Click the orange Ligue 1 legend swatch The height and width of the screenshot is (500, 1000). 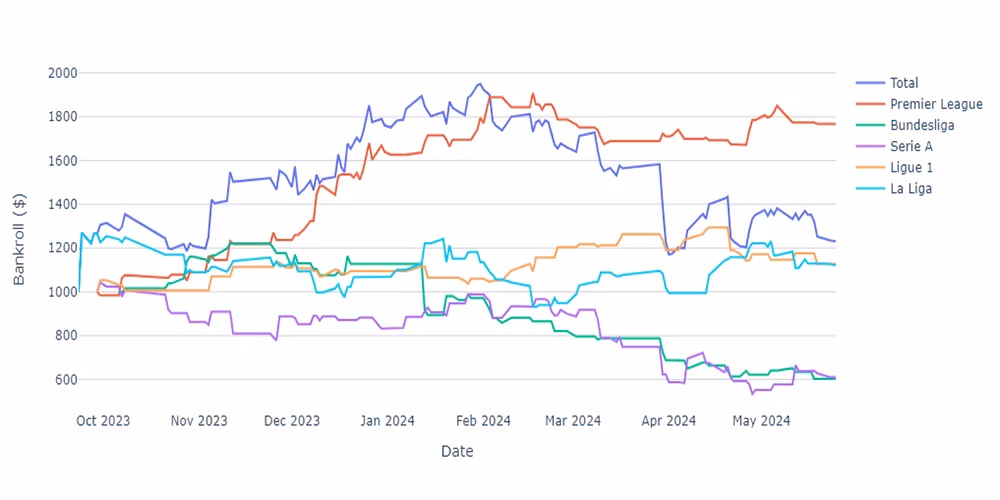(x=869, y=167)
